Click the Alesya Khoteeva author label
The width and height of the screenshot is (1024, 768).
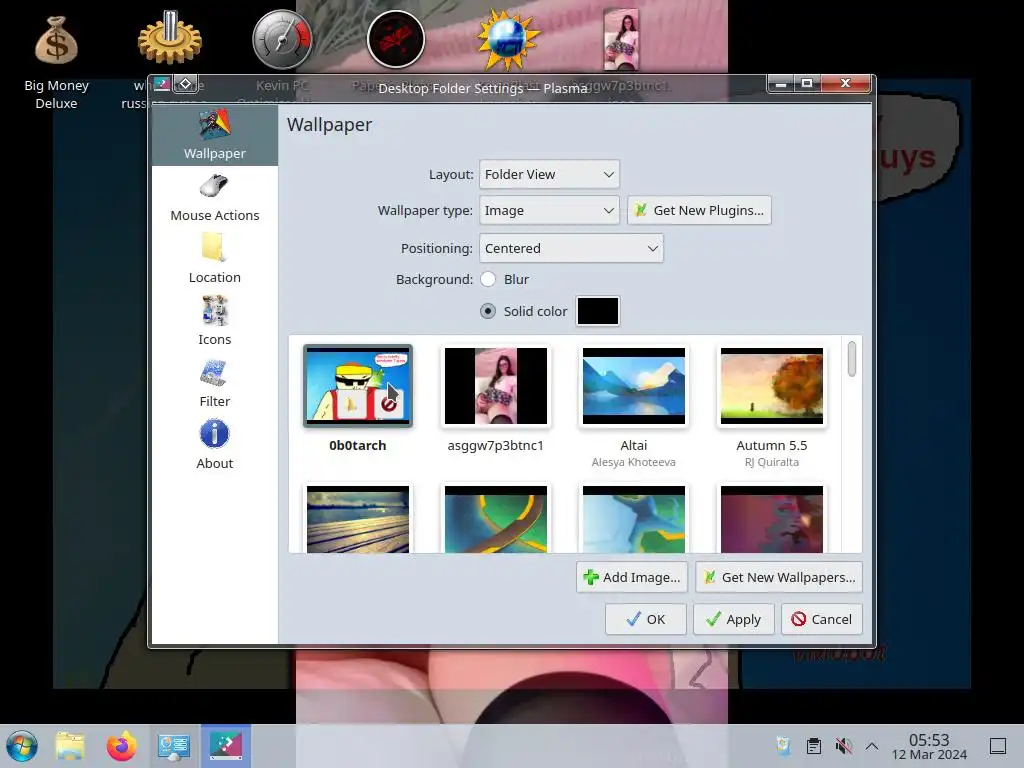tap(633, 462)
